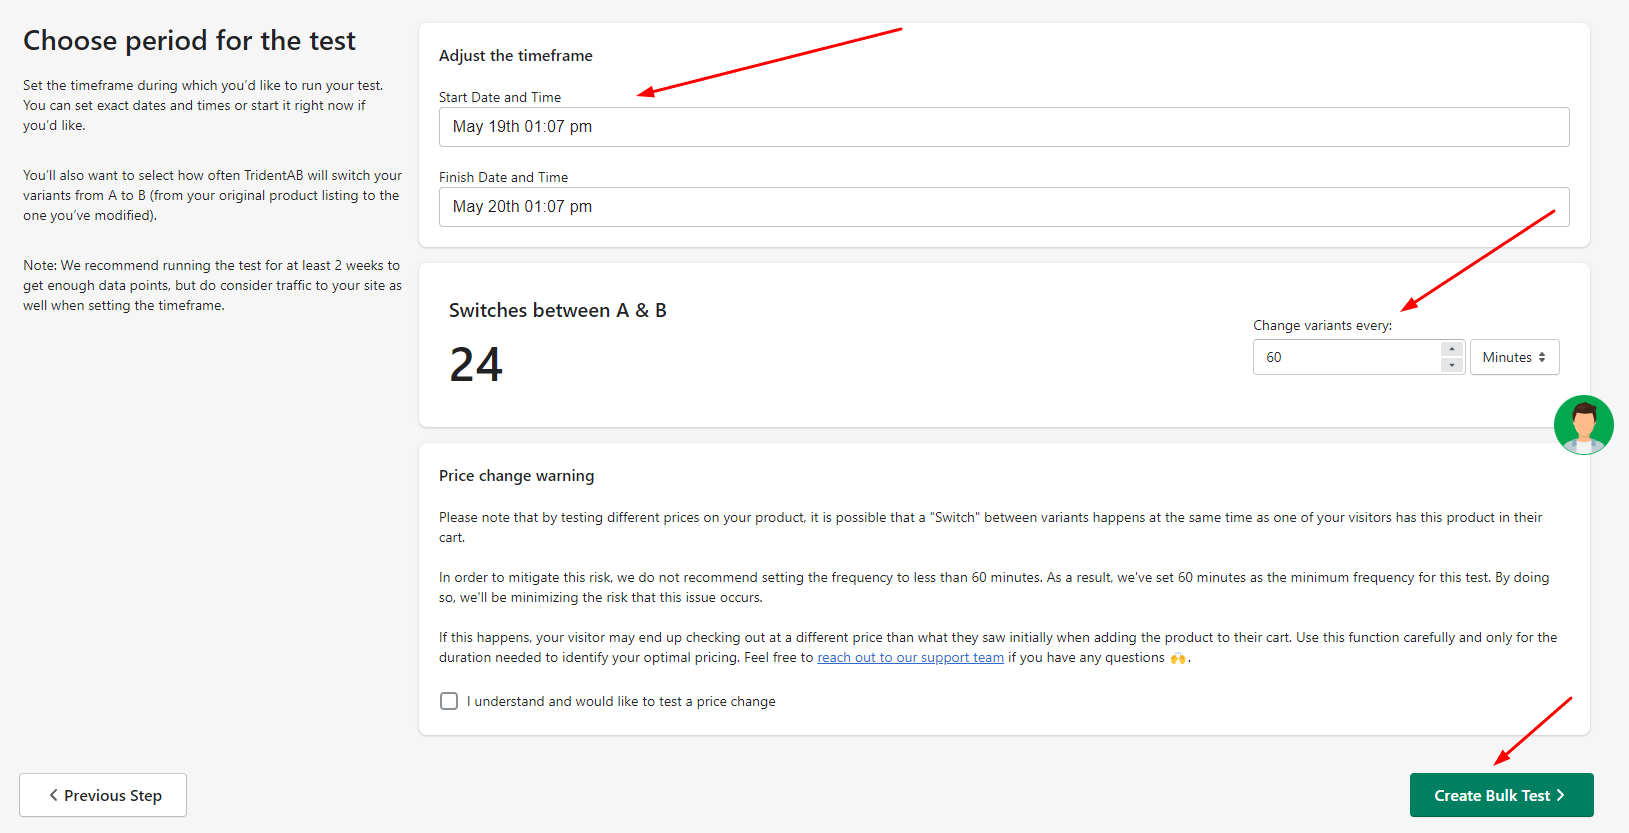Click the hands emoji after the warning text
Viewport: 1629px width, 833px height.
click(1178, 658)
